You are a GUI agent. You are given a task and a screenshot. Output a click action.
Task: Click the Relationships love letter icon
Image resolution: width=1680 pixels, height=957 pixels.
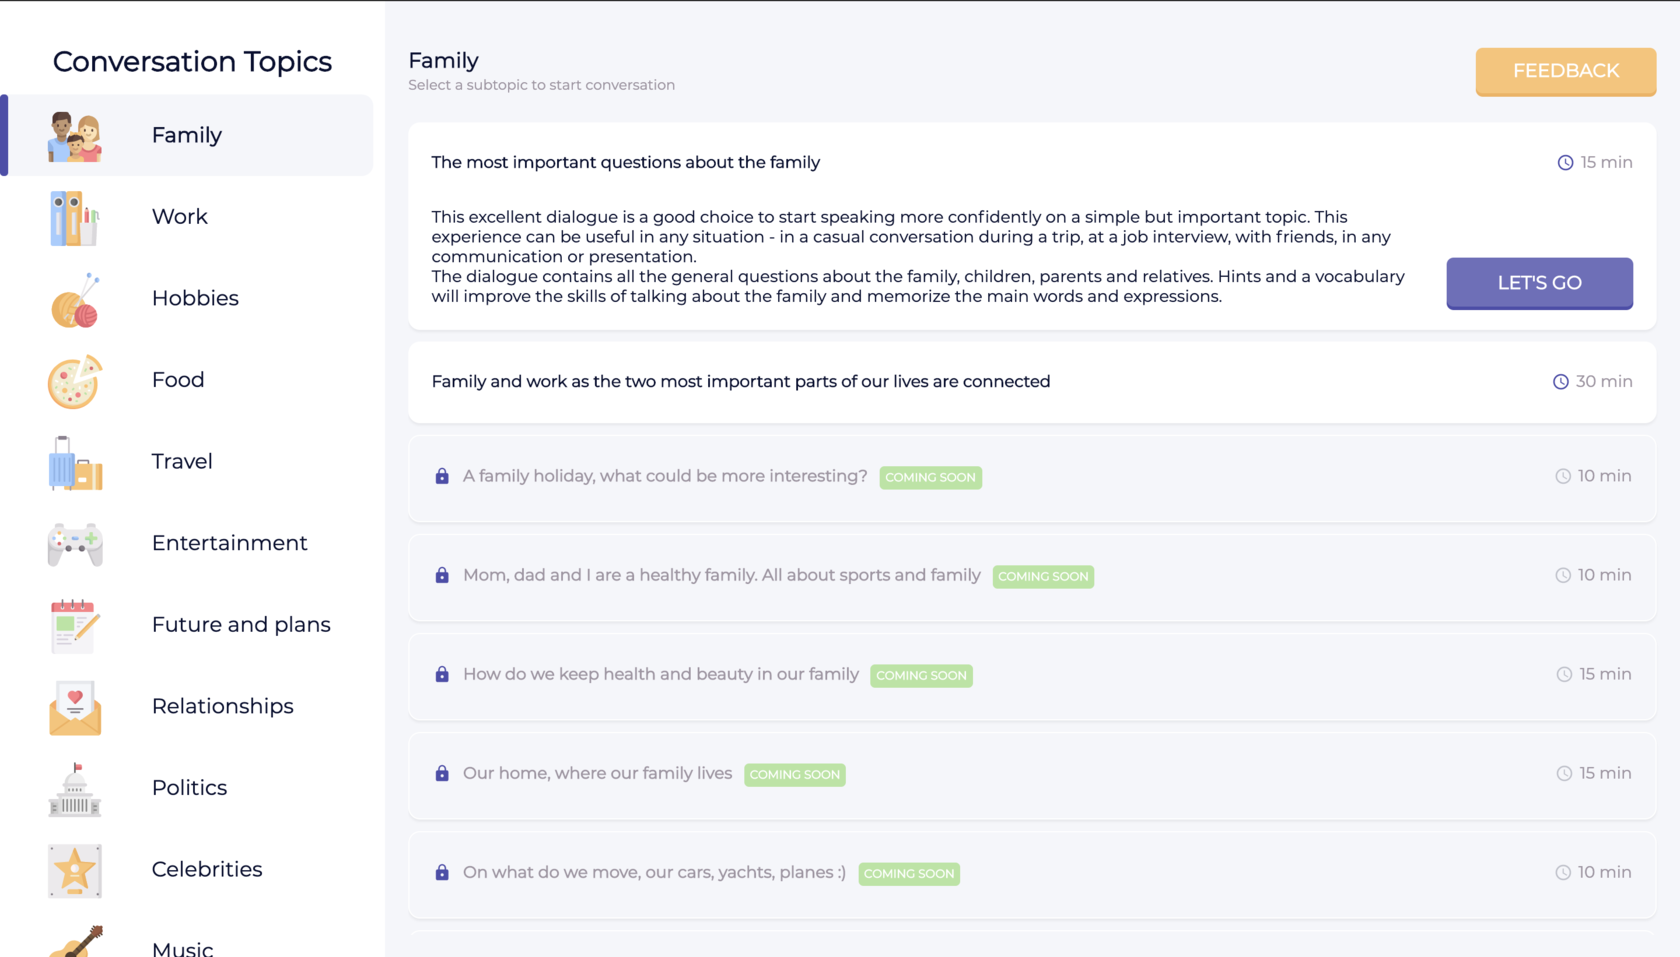tap(75, 707)
